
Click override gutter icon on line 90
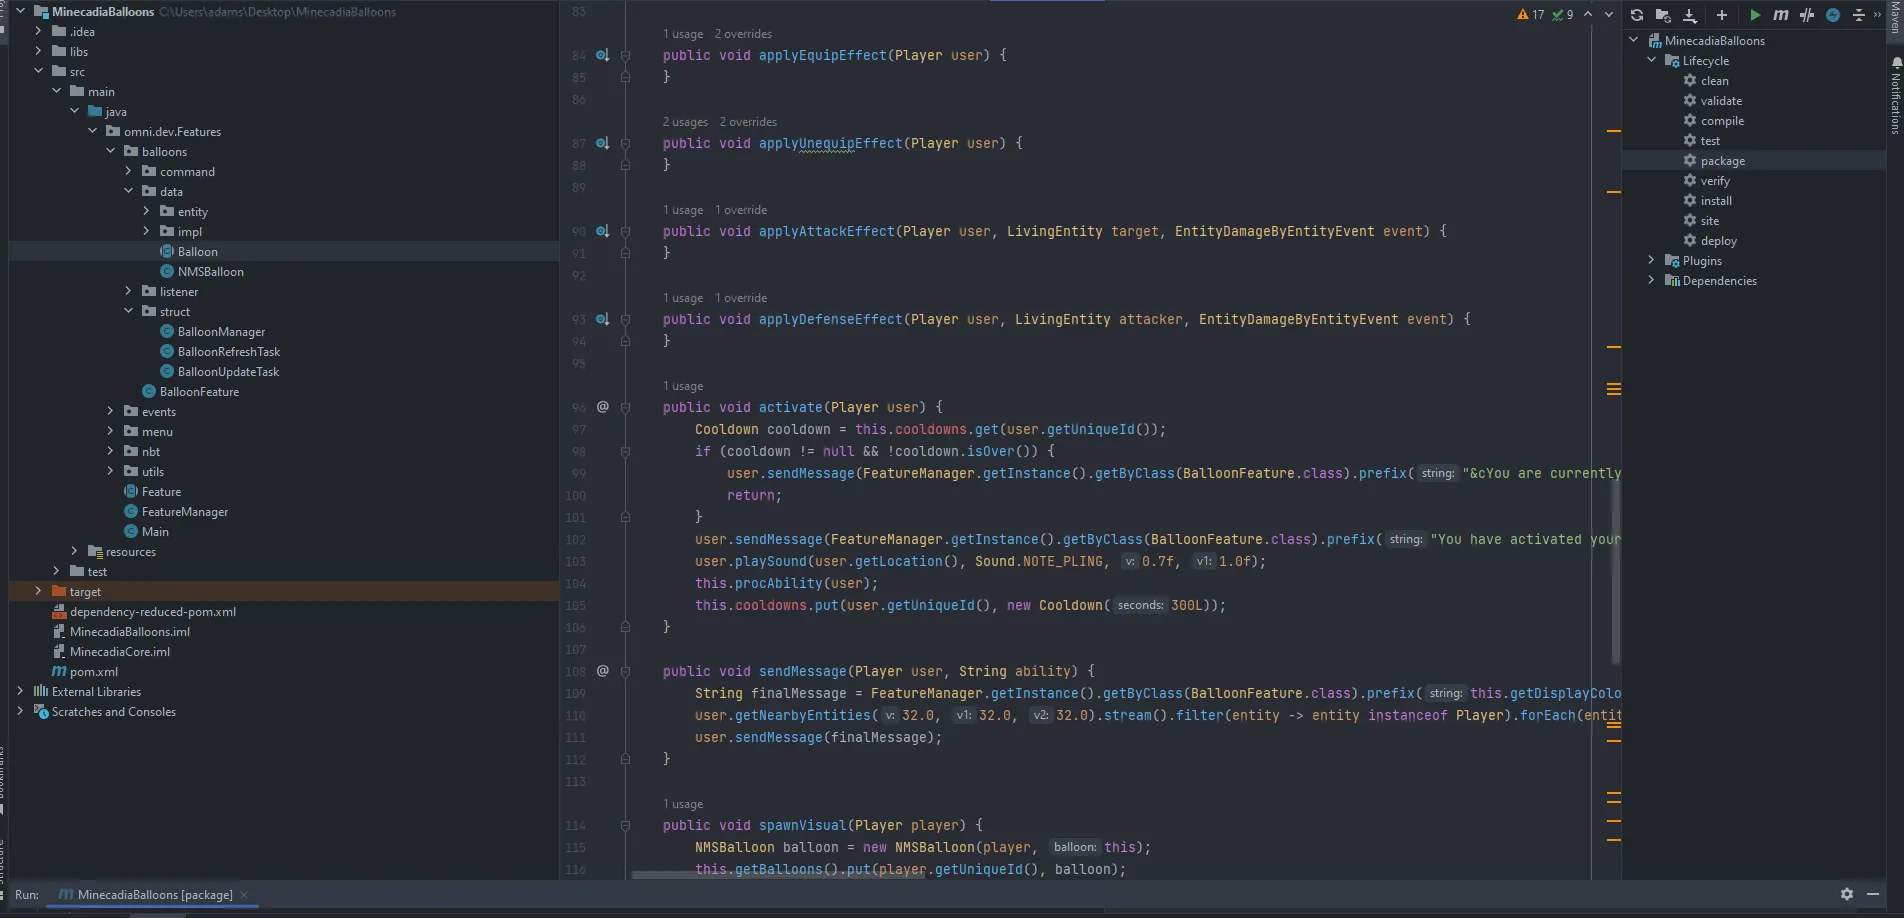point(602,231)
